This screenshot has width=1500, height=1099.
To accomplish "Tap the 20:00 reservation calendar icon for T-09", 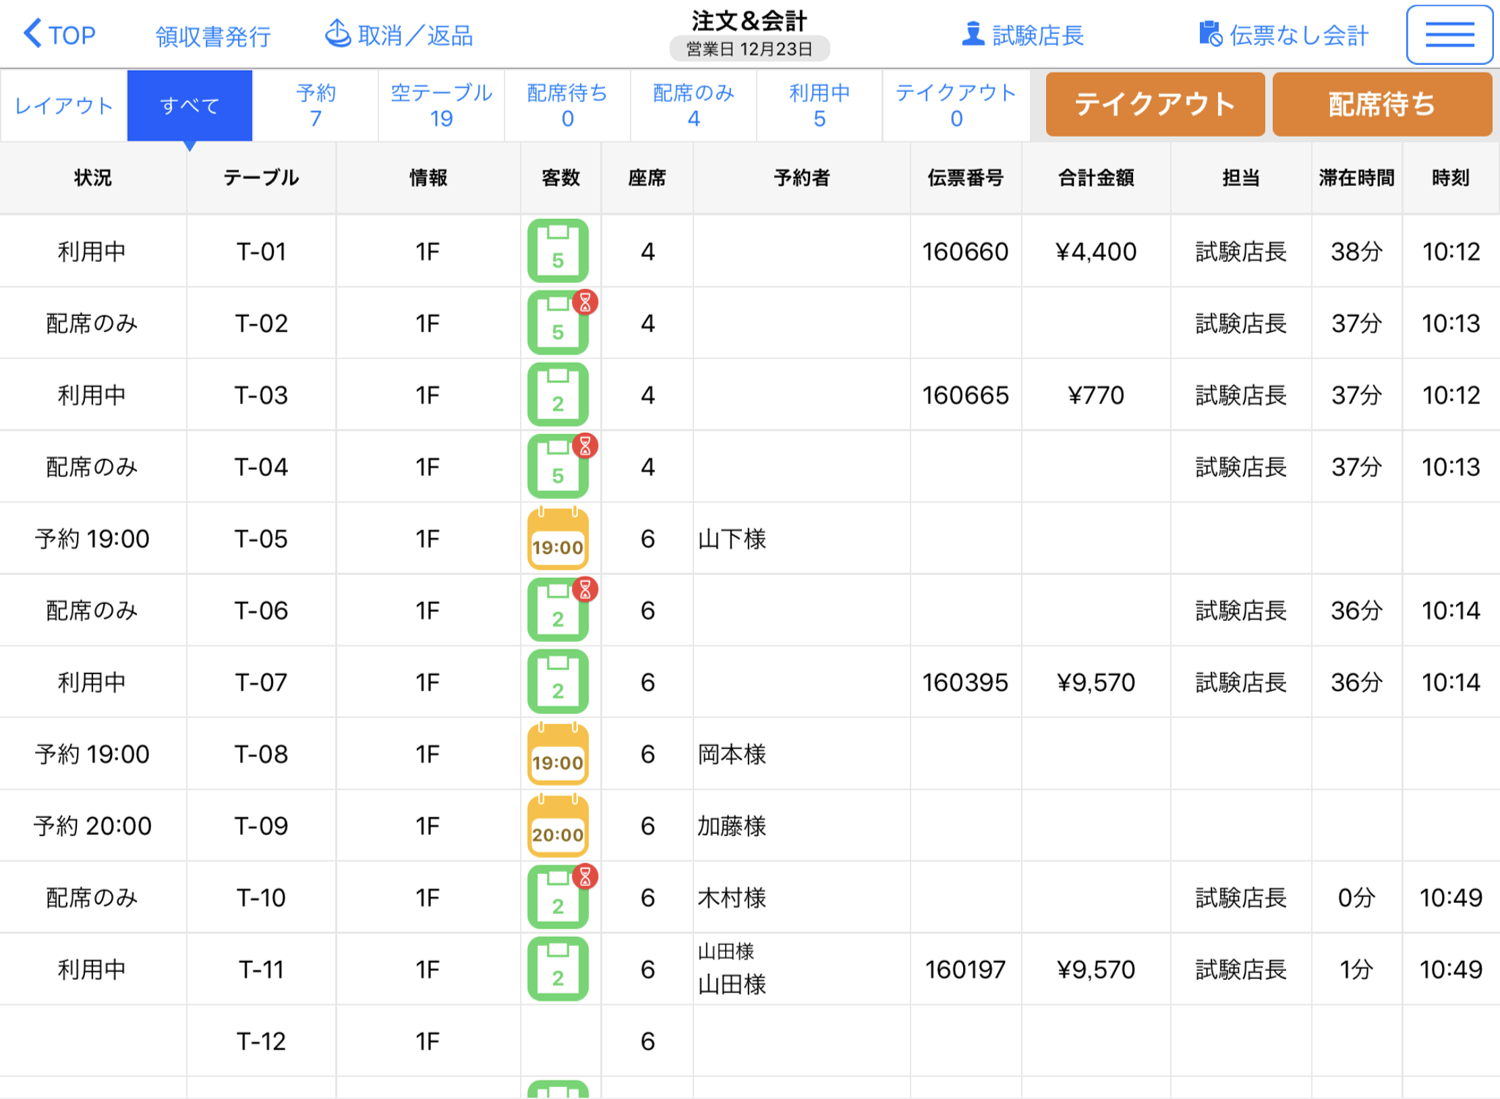I will tap(557, 826).
